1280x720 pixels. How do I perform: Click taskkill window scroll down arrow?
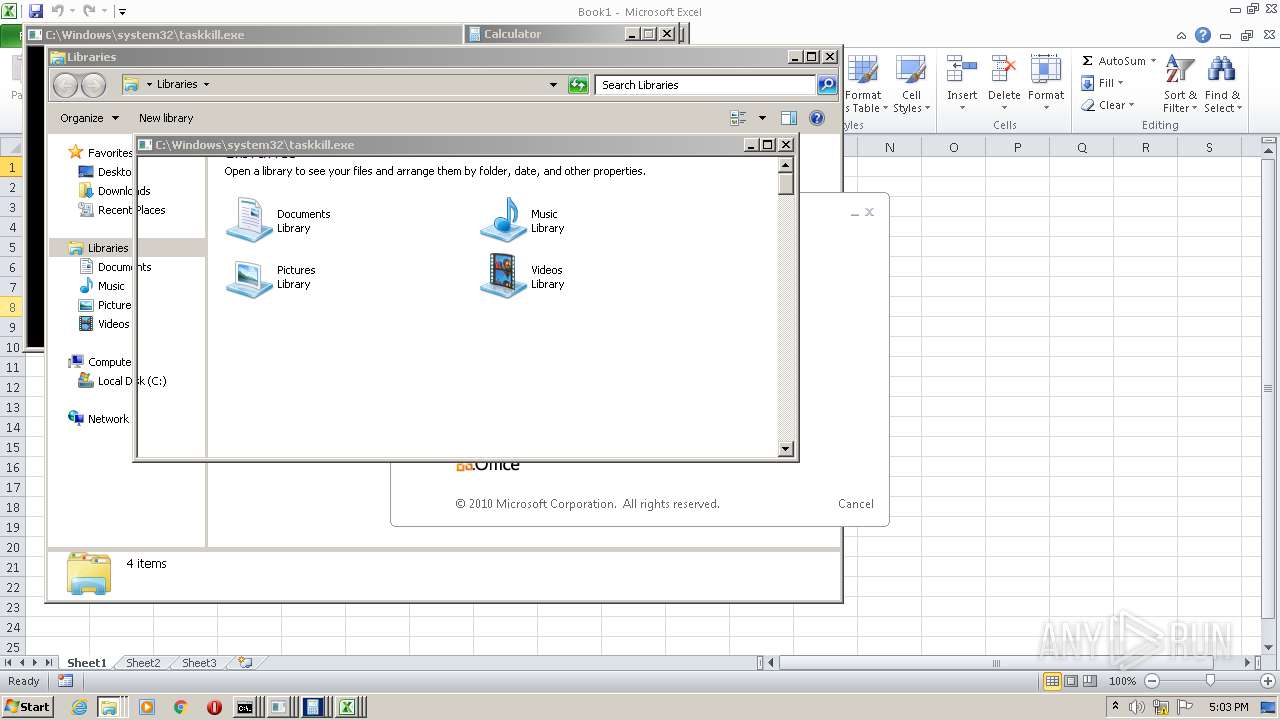coord(786,450)
